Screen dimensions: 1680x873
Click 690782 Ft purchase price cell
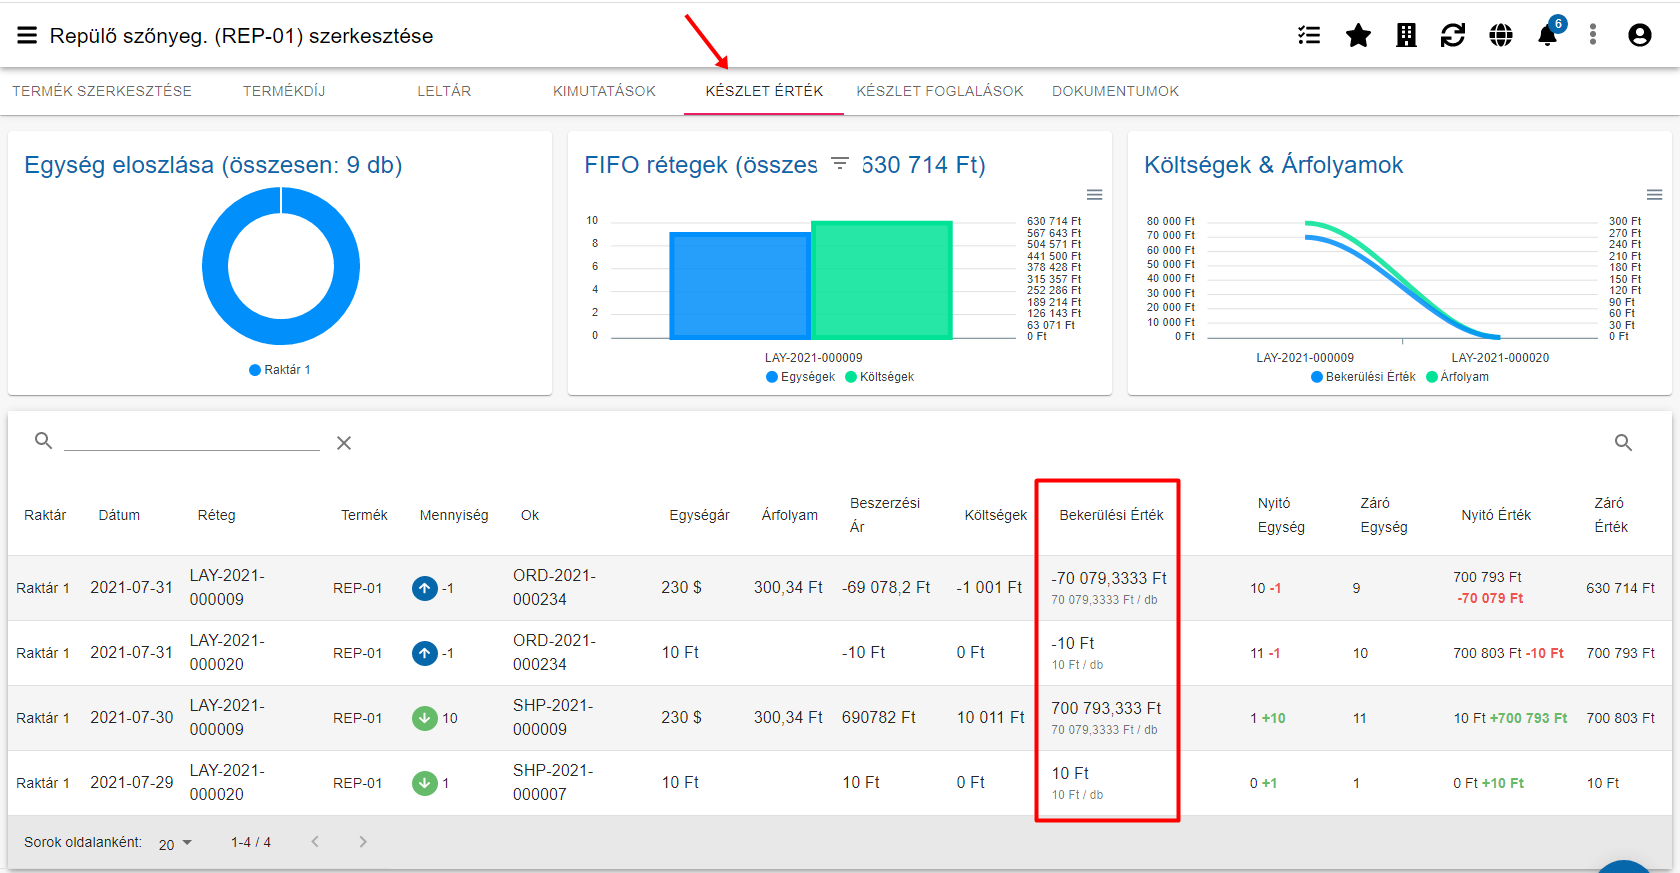(879, 718)
